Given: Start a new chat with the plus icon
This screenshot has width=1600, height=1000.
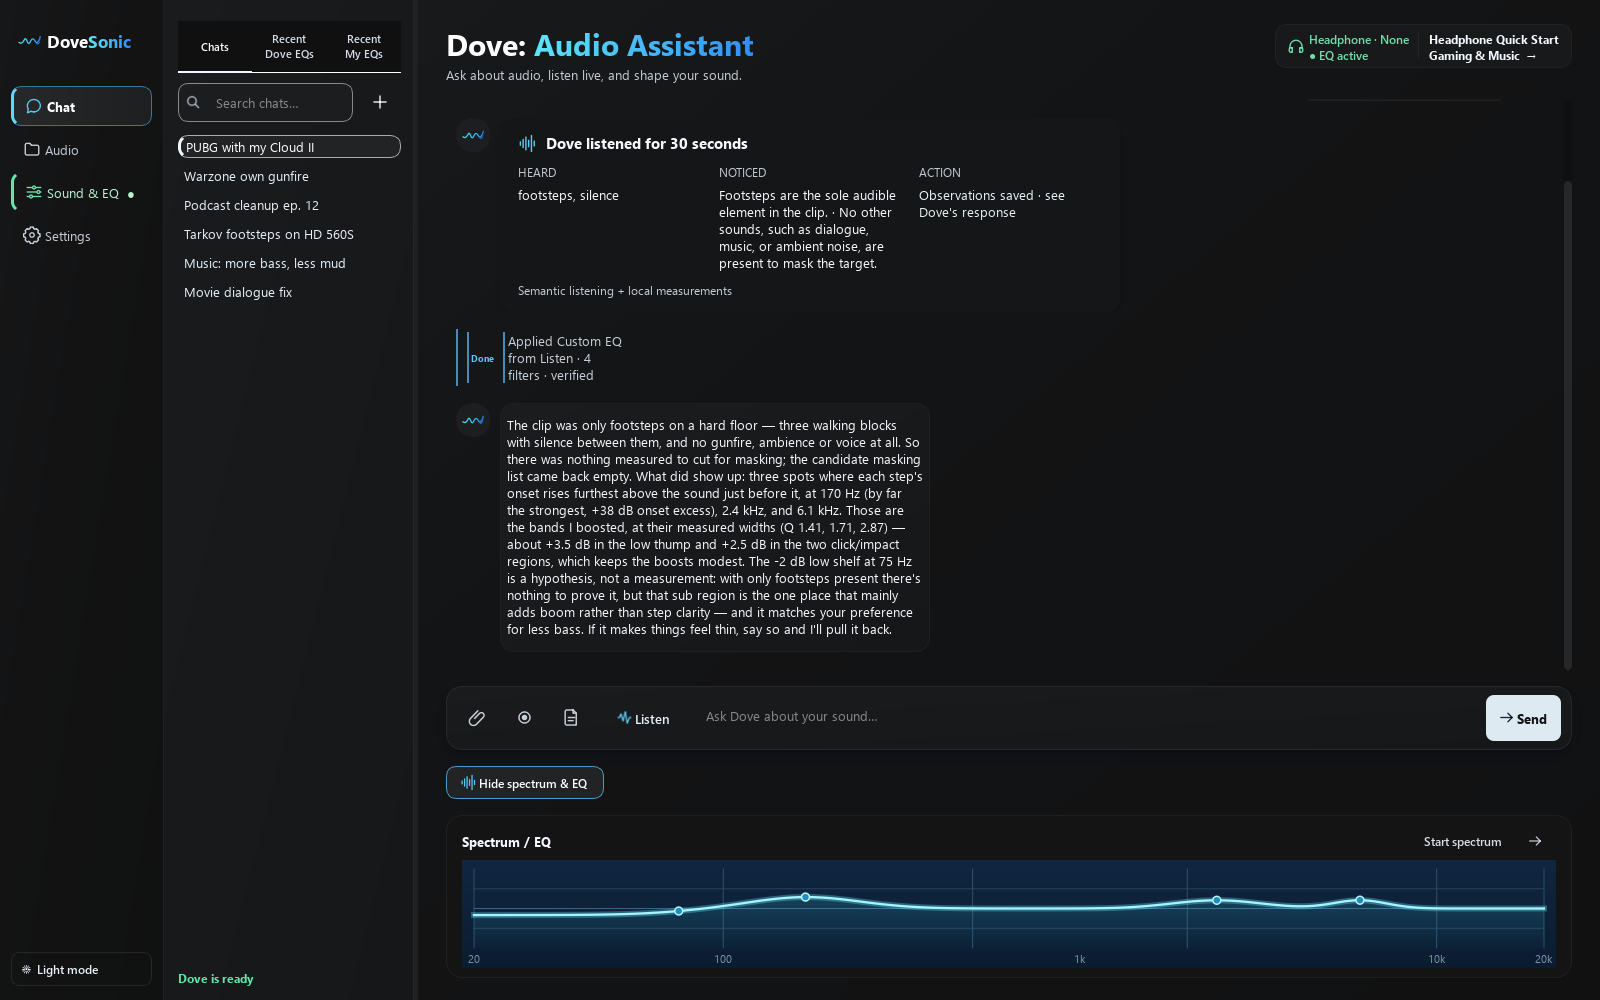Looking at the screenshot, I should point(380,102).
